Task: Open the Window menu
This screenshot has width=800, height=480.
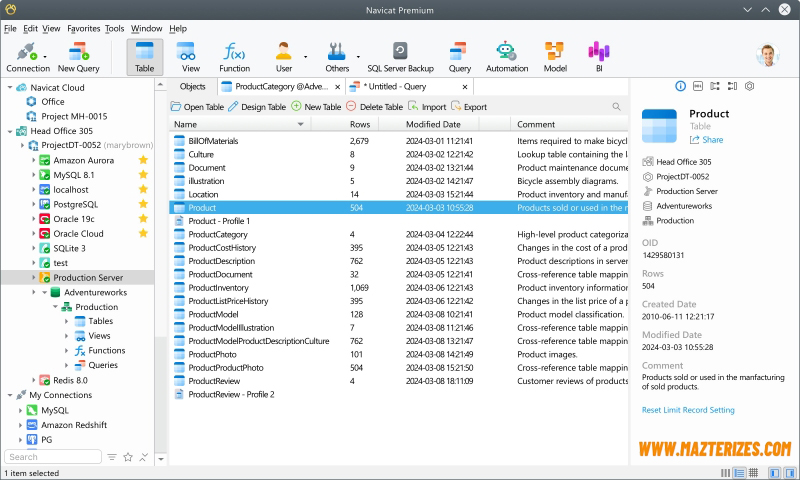Action: [x=146, y=29]
